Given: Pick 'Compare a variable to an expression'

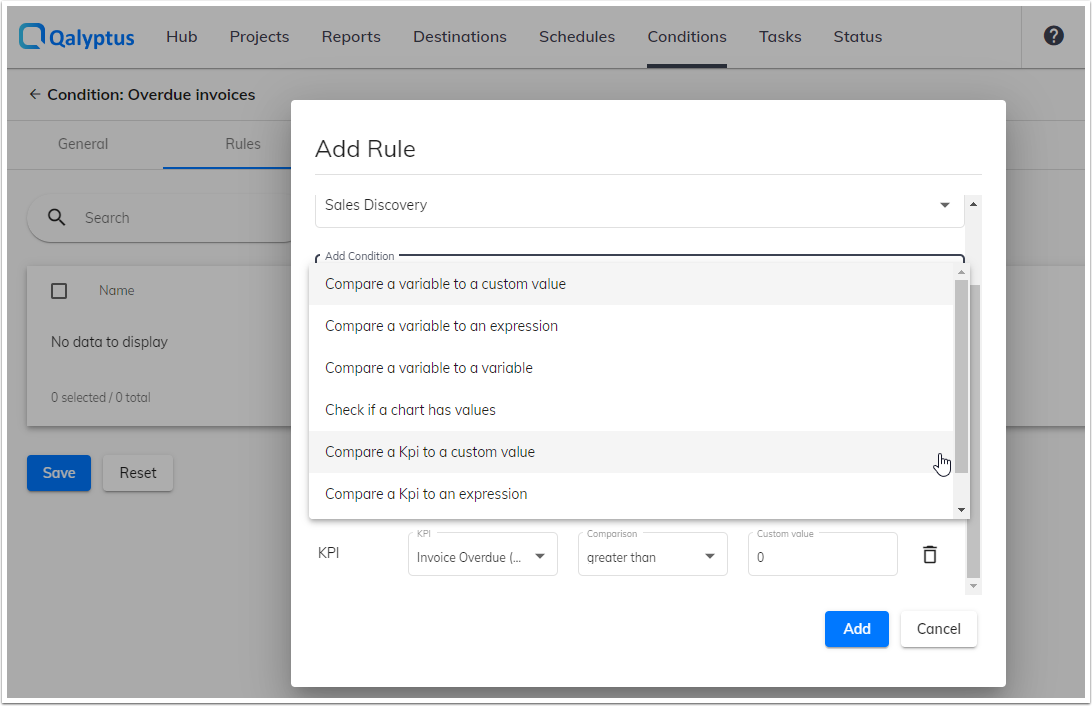Looking at the screenshot, I should [441, 326].
